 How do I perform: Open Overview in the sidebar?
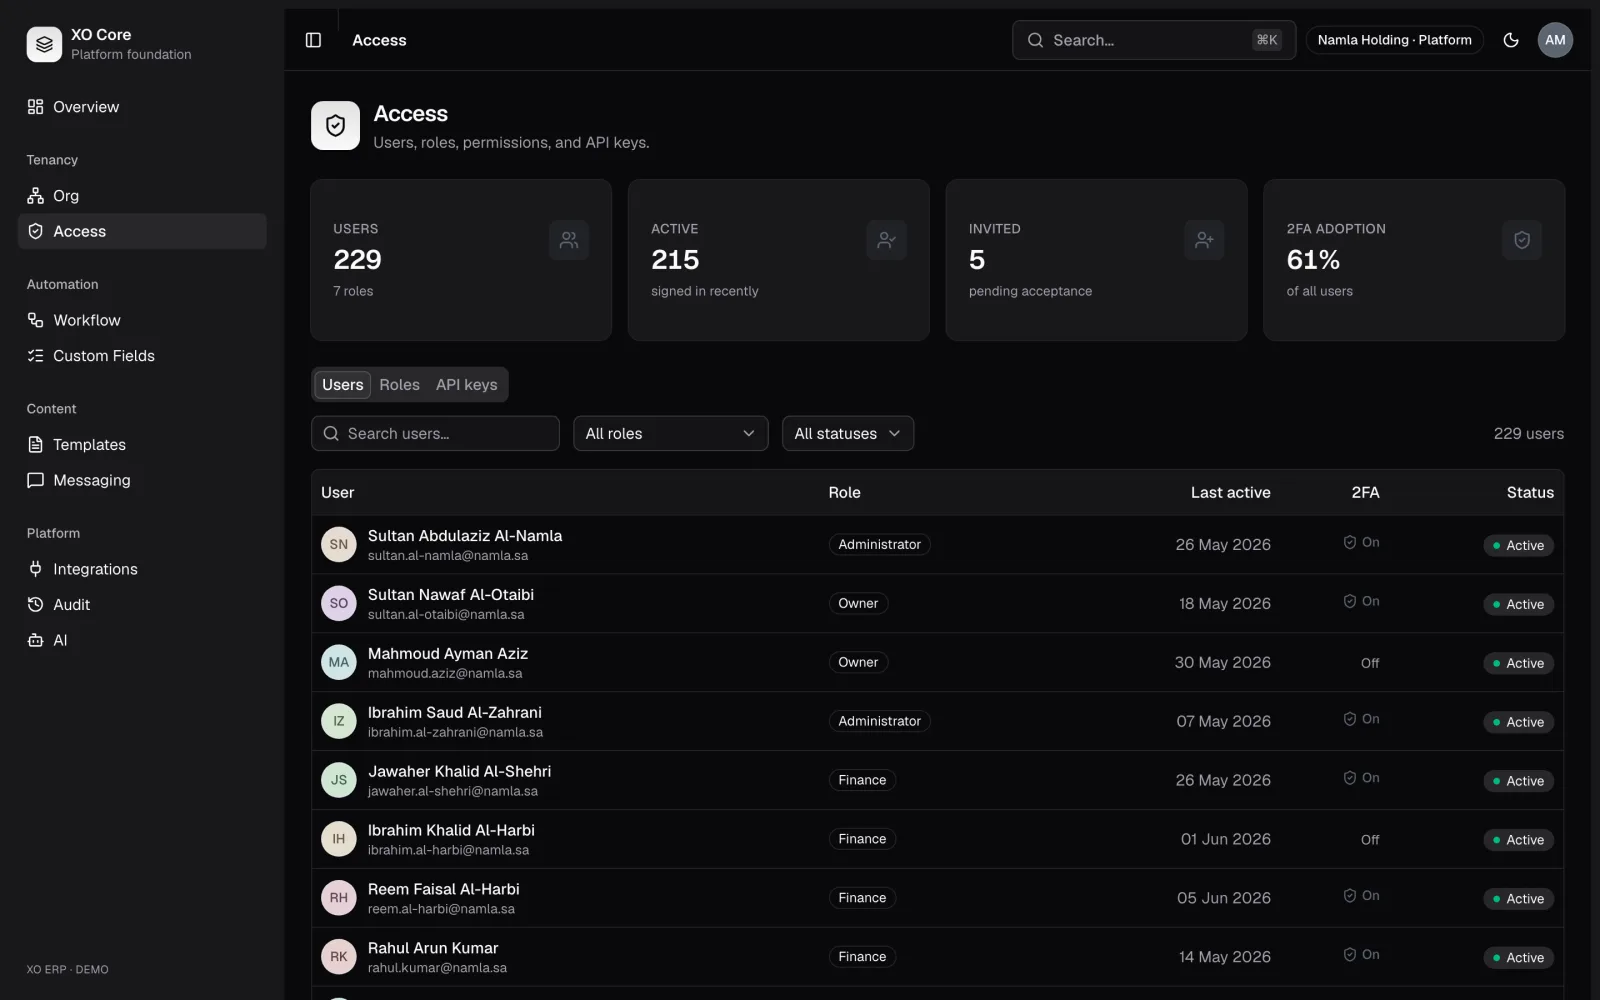pos(142,107)
